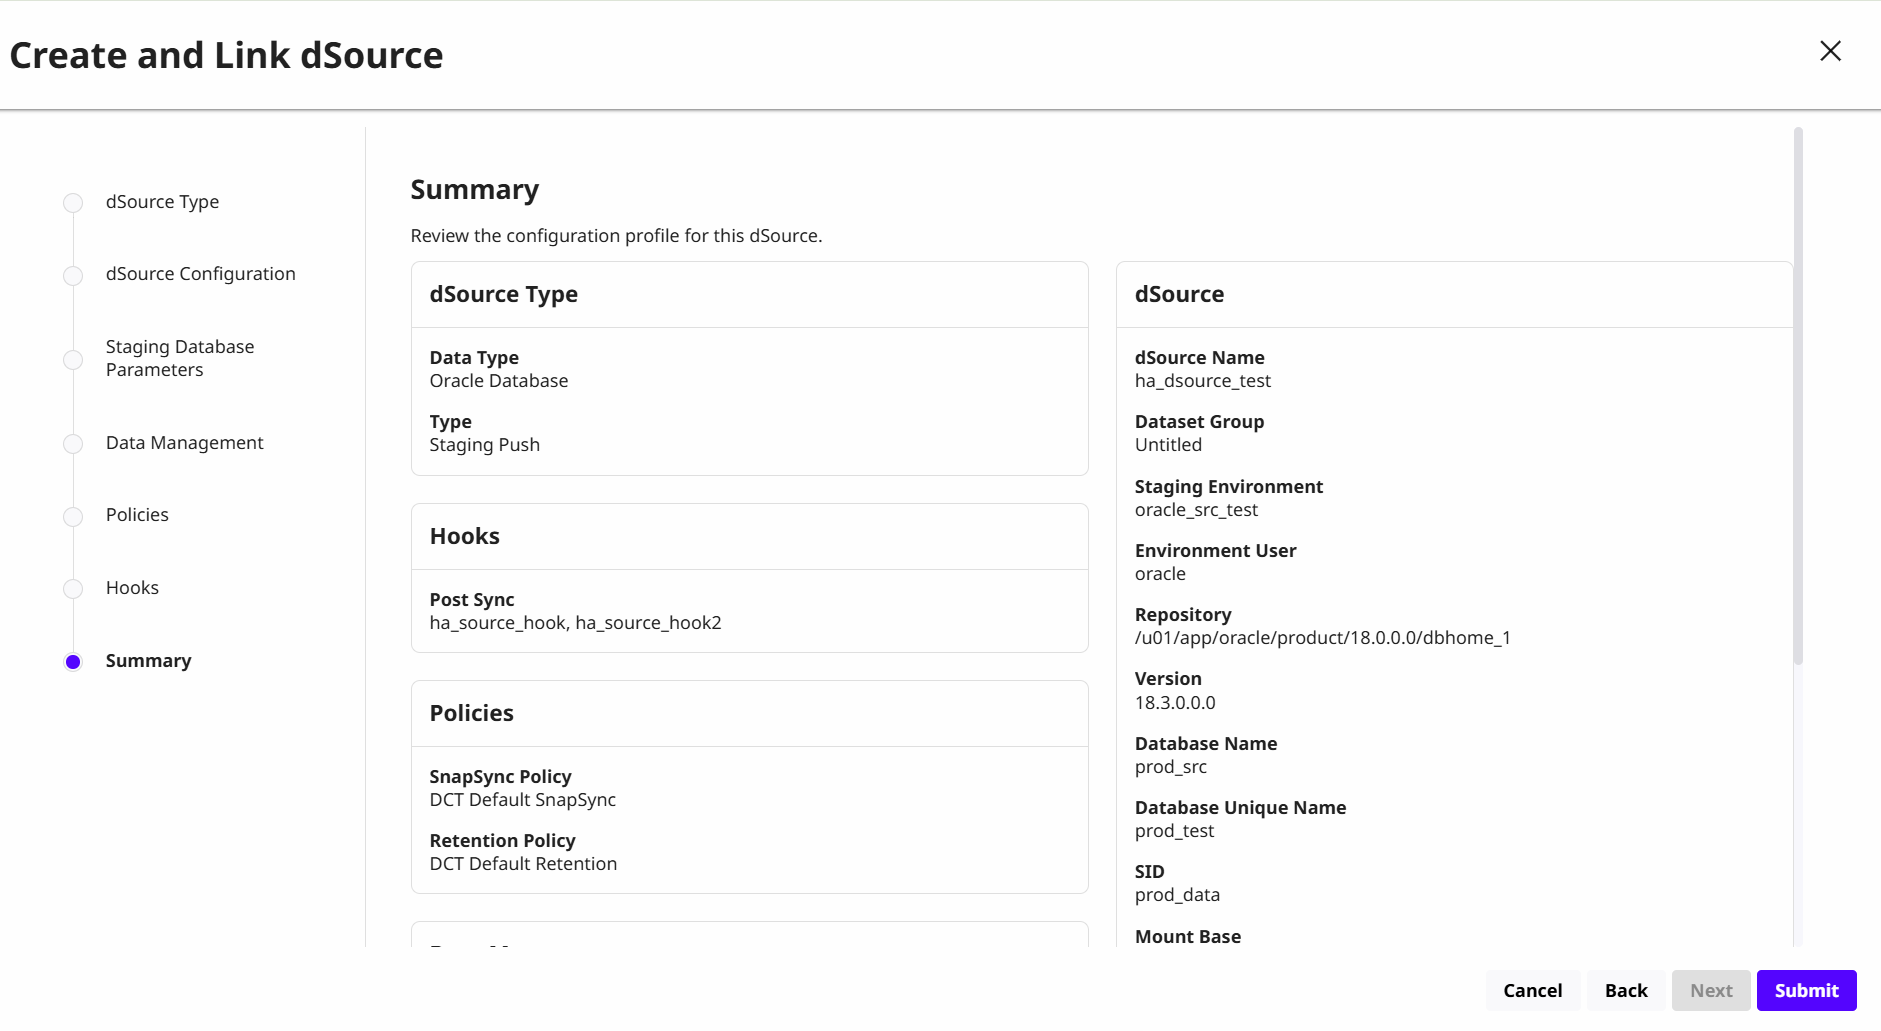Click the Hooks step circle indicator
This screenshot has width=1881, height=1031.
(73, 589)
